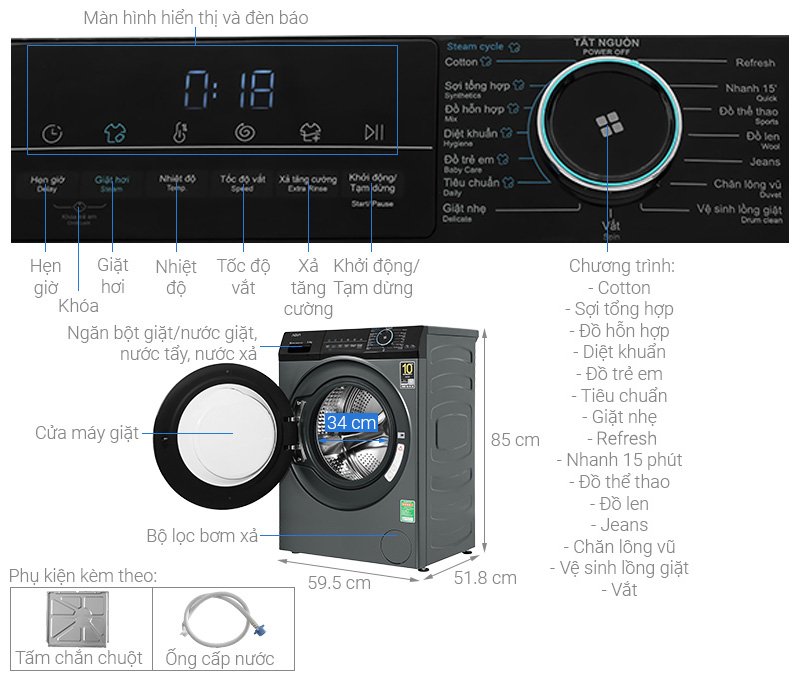Choose the Diệt khuẩn hygiene program

coord(471,133)
